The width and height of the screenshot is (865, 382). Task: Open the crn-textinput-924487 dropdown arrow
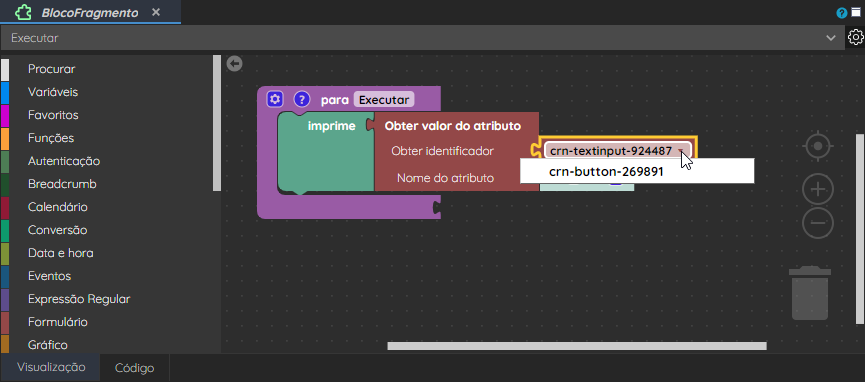coord(682,151)
